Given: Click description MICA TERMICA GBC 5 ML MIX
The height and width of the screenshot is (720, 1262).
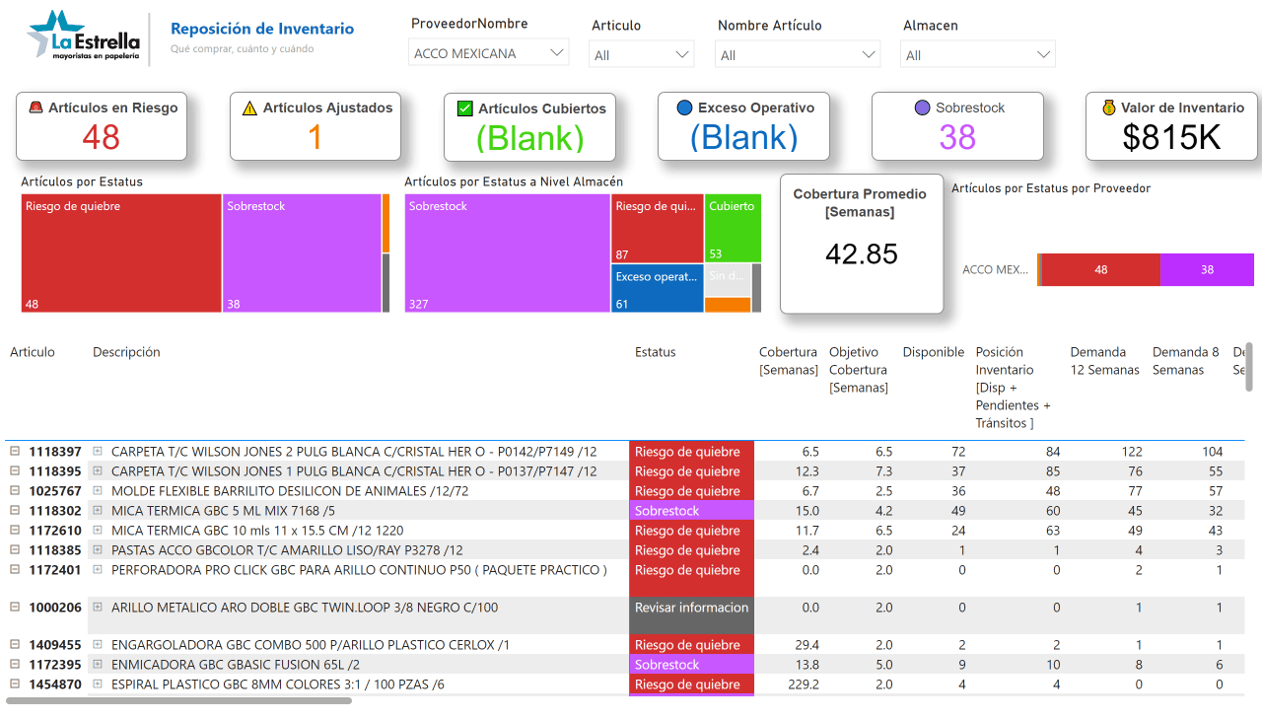Looking at the screenshot, I should 223,511.
